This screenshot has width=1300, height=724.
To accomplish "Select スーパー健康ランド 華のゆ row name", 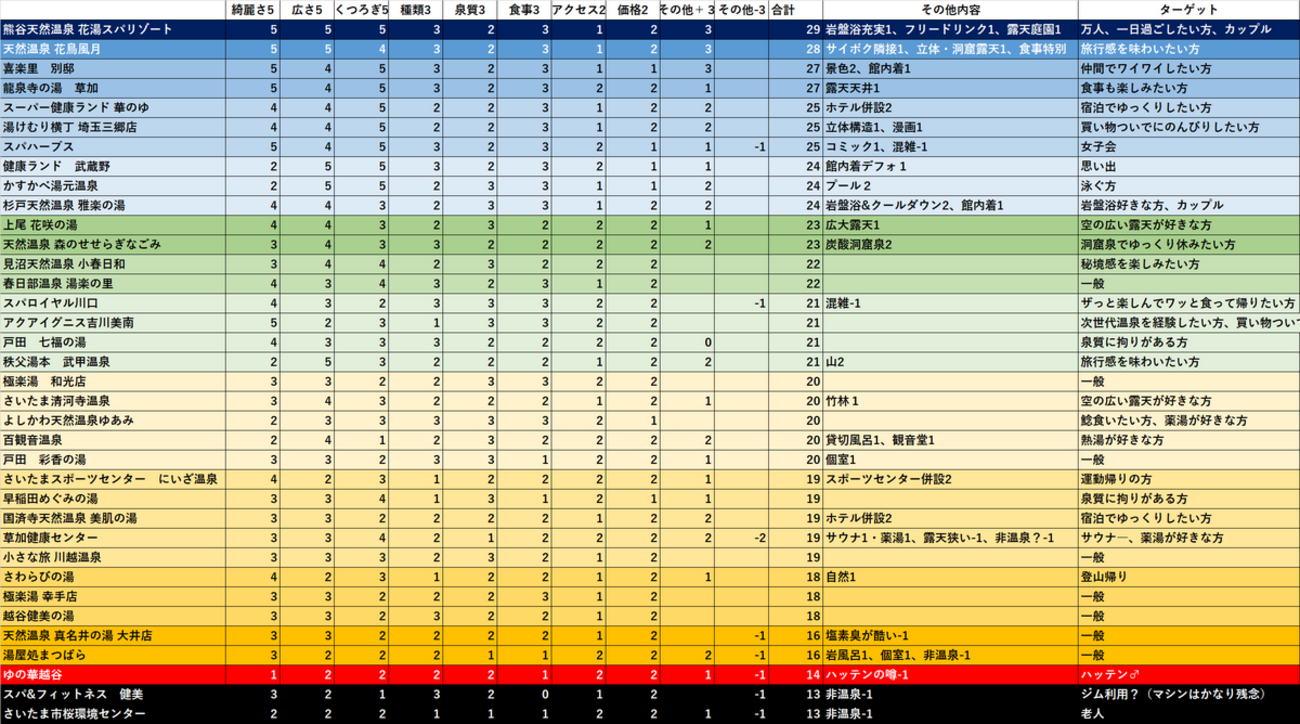I will [x=114, y=108].
